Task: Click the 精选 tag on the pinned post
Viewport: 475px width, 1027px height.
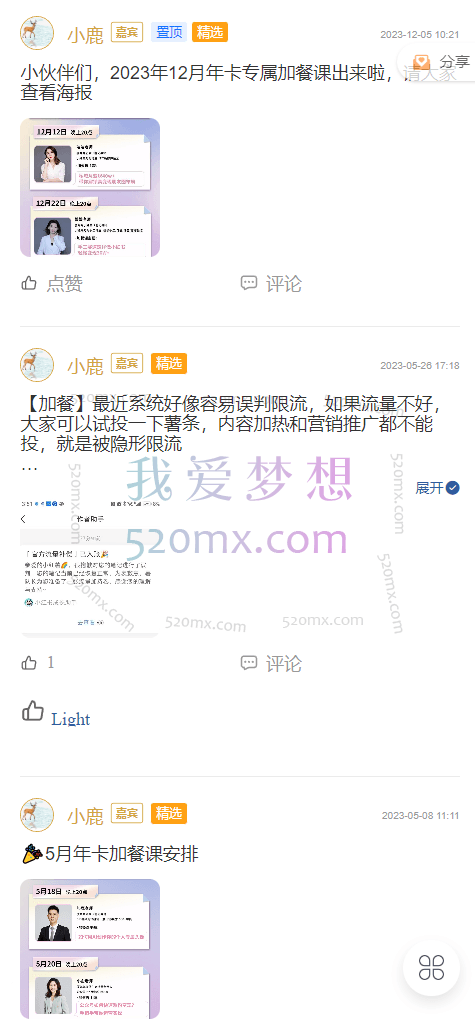Action: (x=210, y=32)
